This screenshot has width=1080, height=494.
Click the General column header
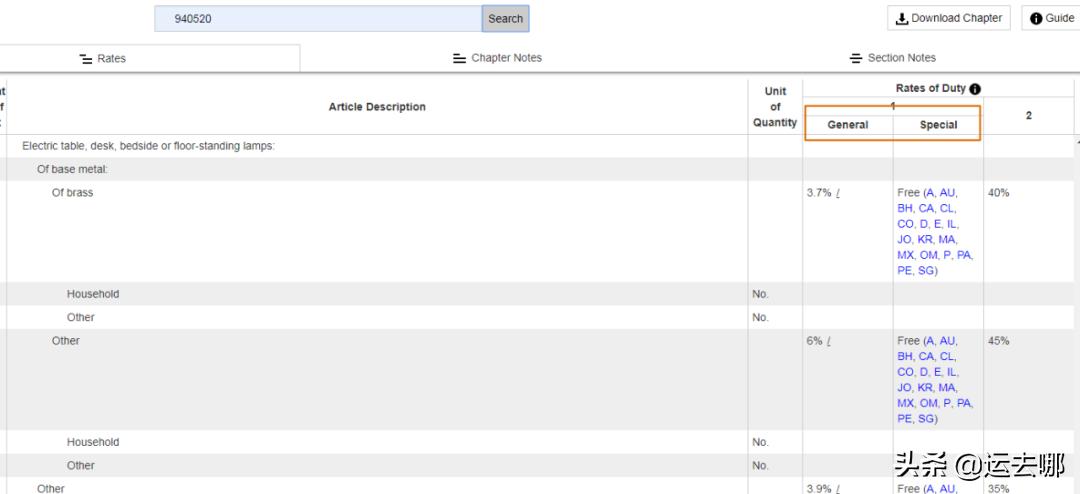847,125
